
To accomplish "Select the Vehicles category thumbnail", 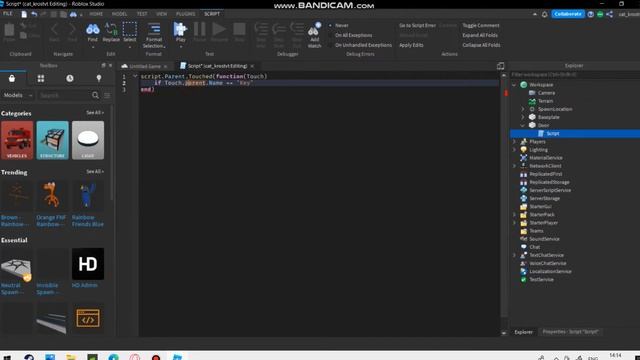I will pyautogui.click(x=17, y=140).
